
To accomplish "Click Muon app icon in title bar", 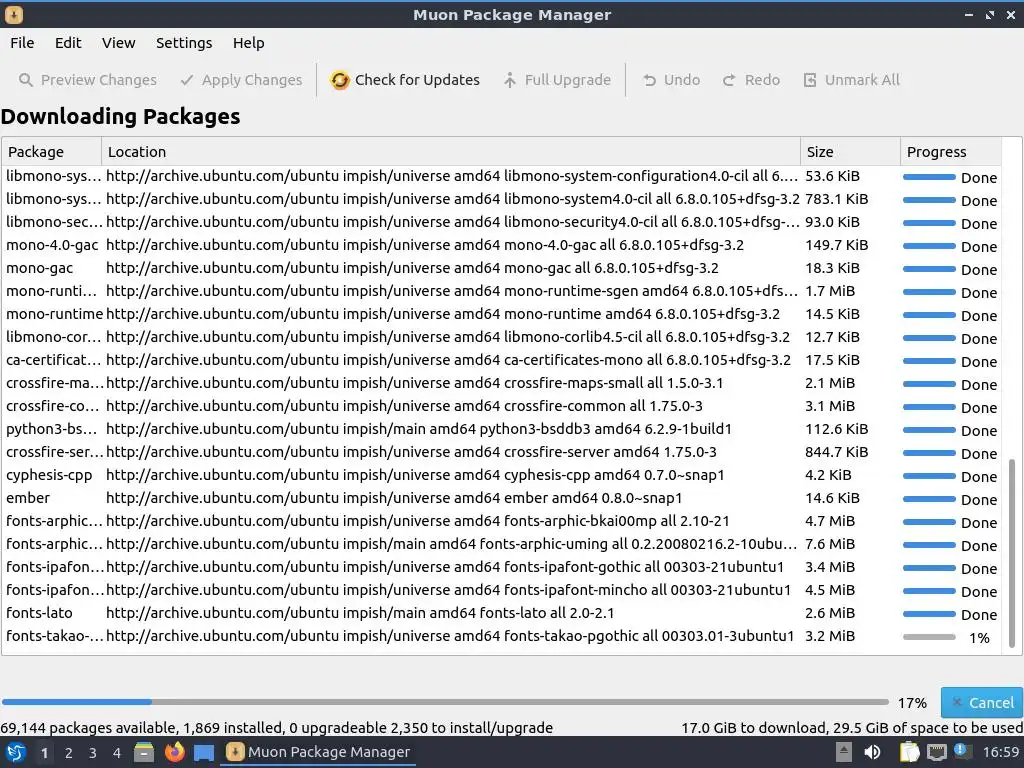I will 14,14.
